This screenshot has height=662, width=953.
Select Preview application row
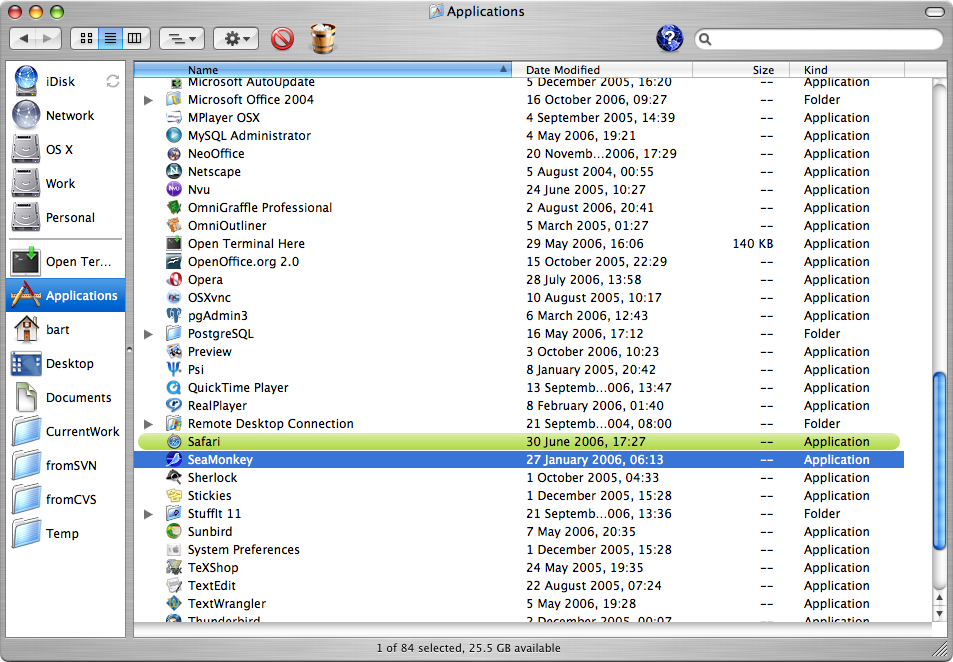pos(519,351)
